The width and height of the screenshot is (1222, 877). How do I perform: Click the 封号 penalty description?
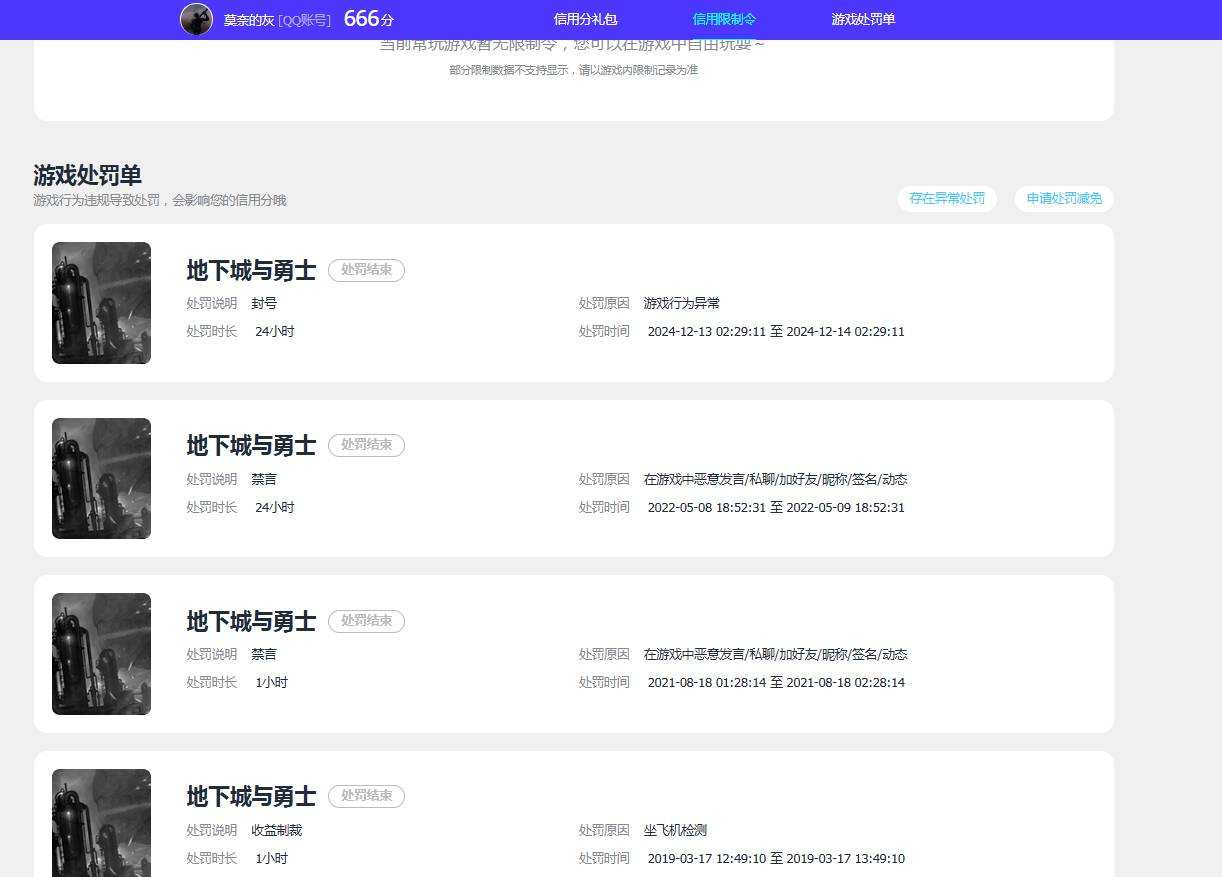pyautogui.click(x=264, y=303)
